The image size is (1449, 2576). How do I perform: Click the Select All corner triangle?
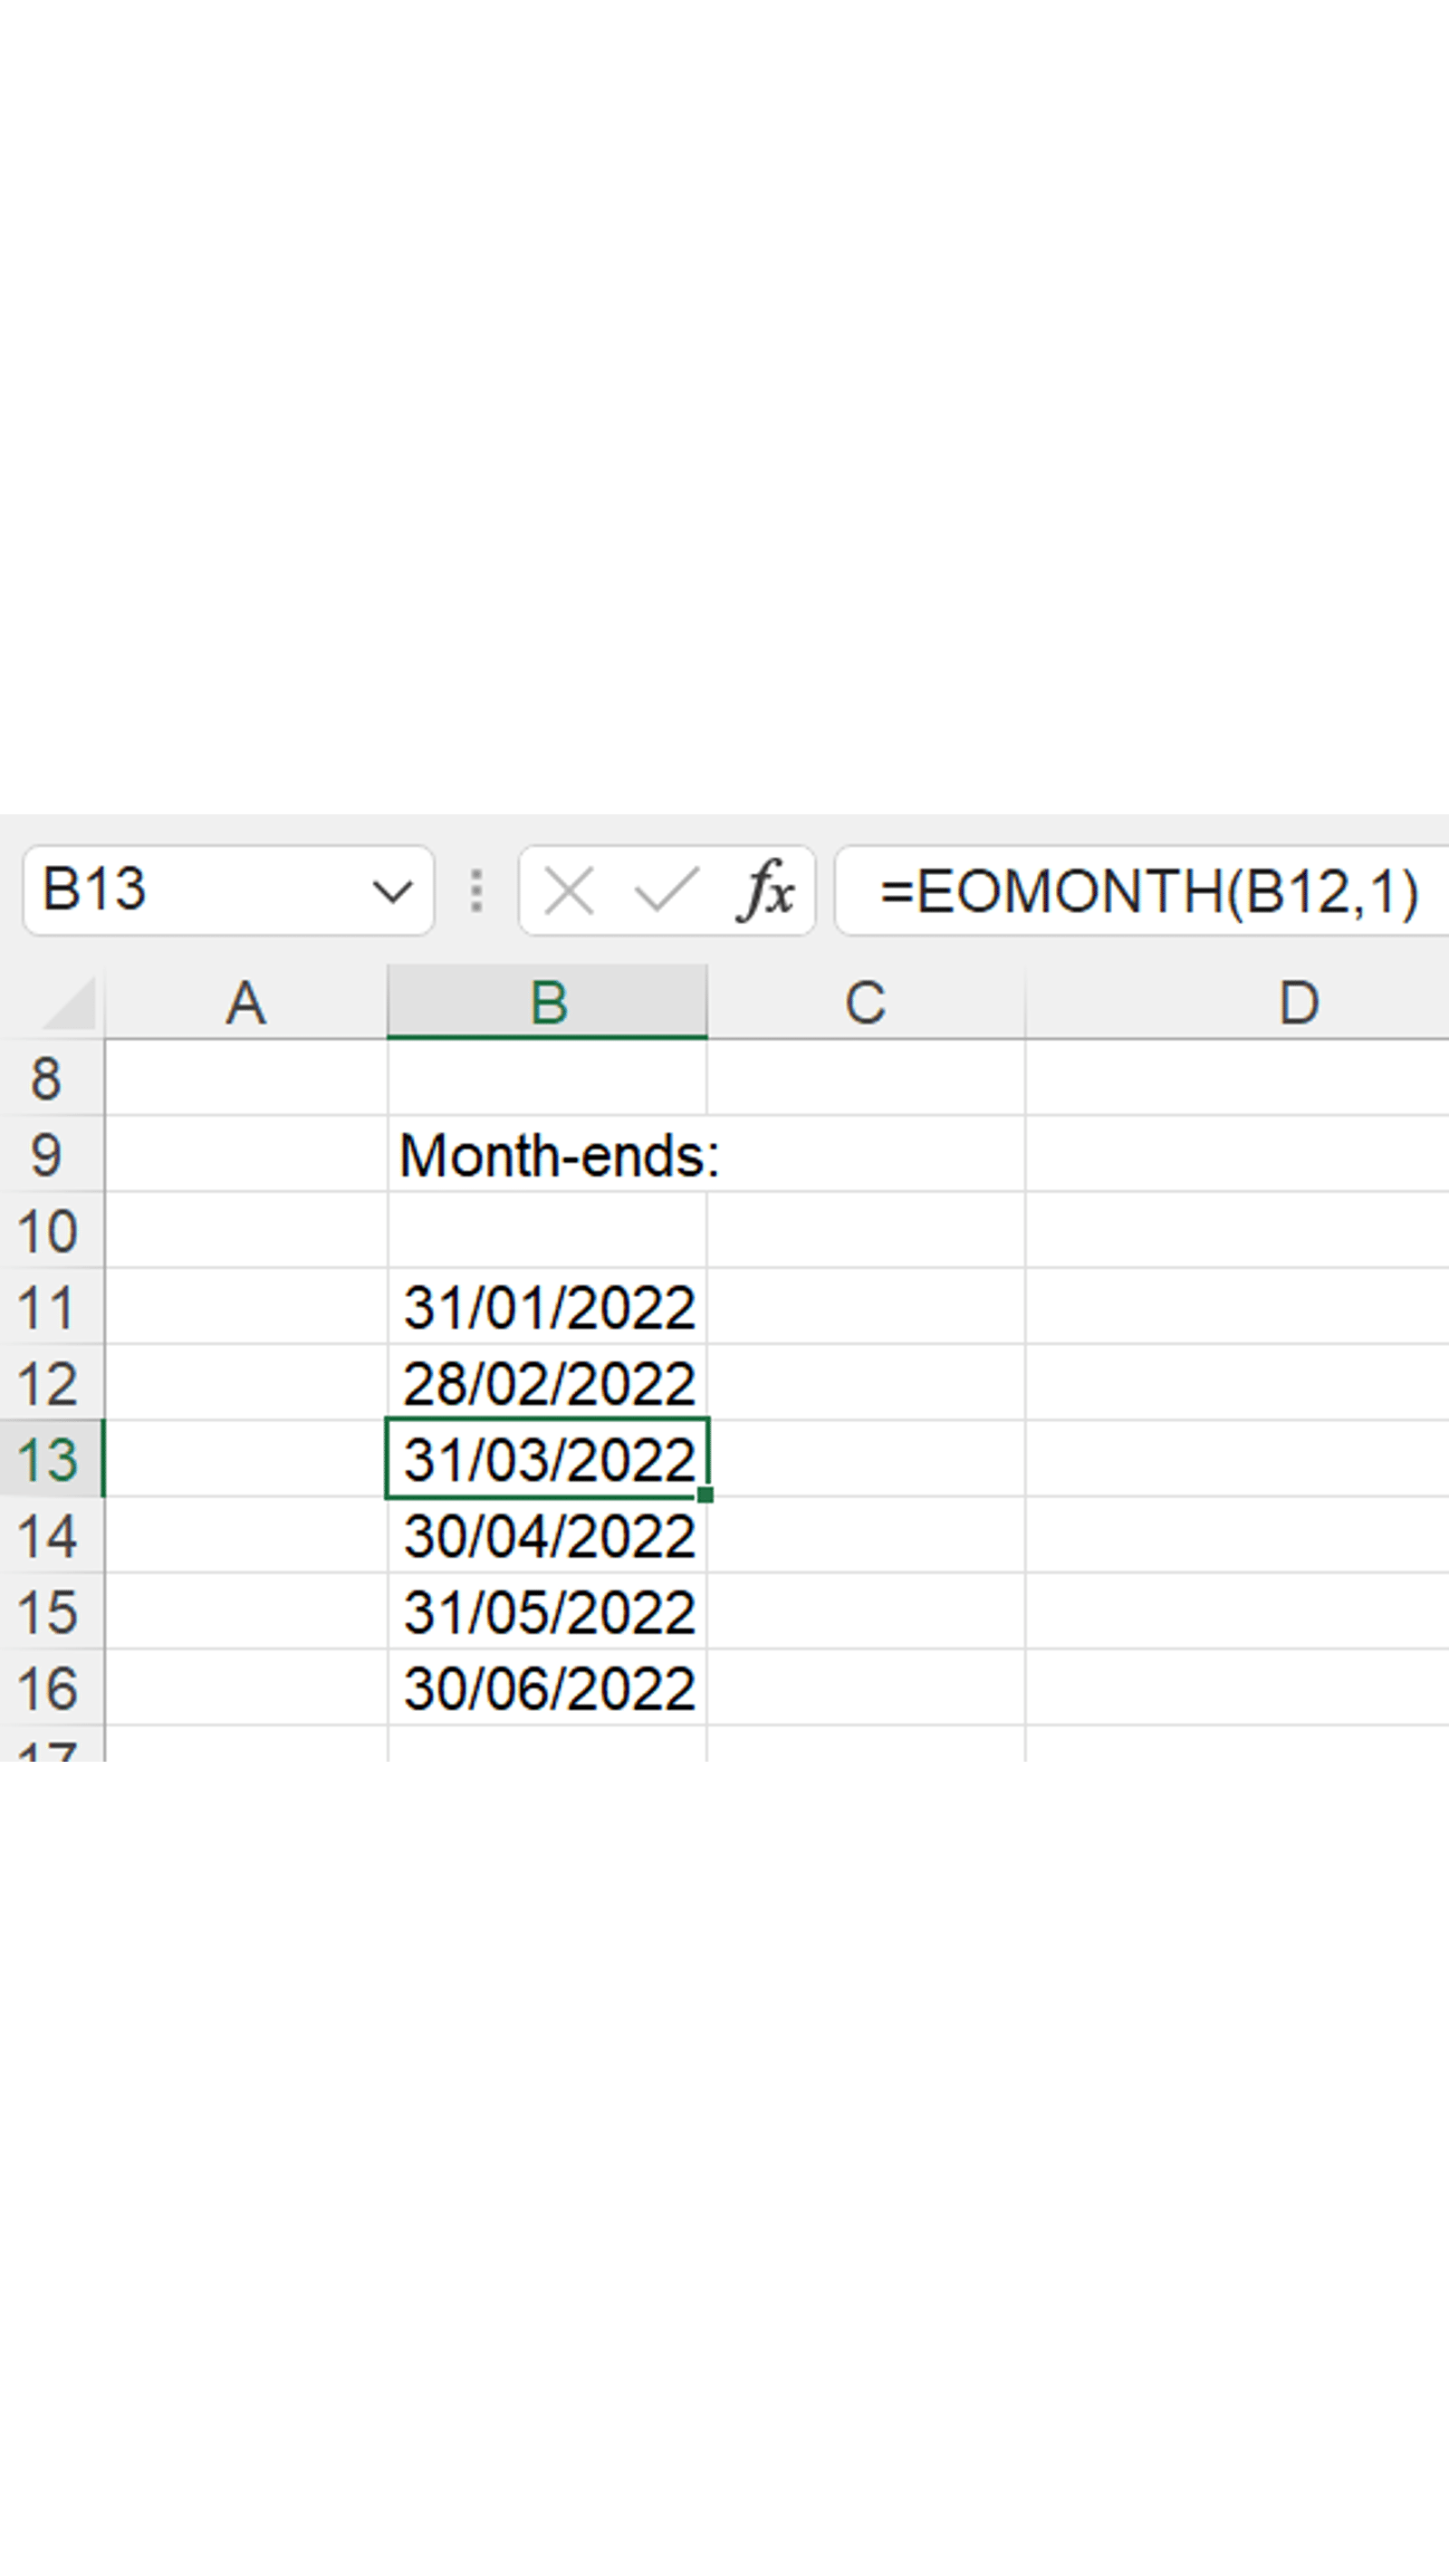(68, 1004)
